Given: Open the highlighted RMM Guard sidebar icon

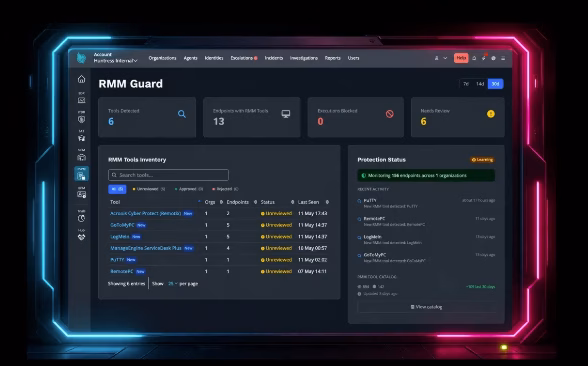Looking at the screenshot, I should pos(81,174).
